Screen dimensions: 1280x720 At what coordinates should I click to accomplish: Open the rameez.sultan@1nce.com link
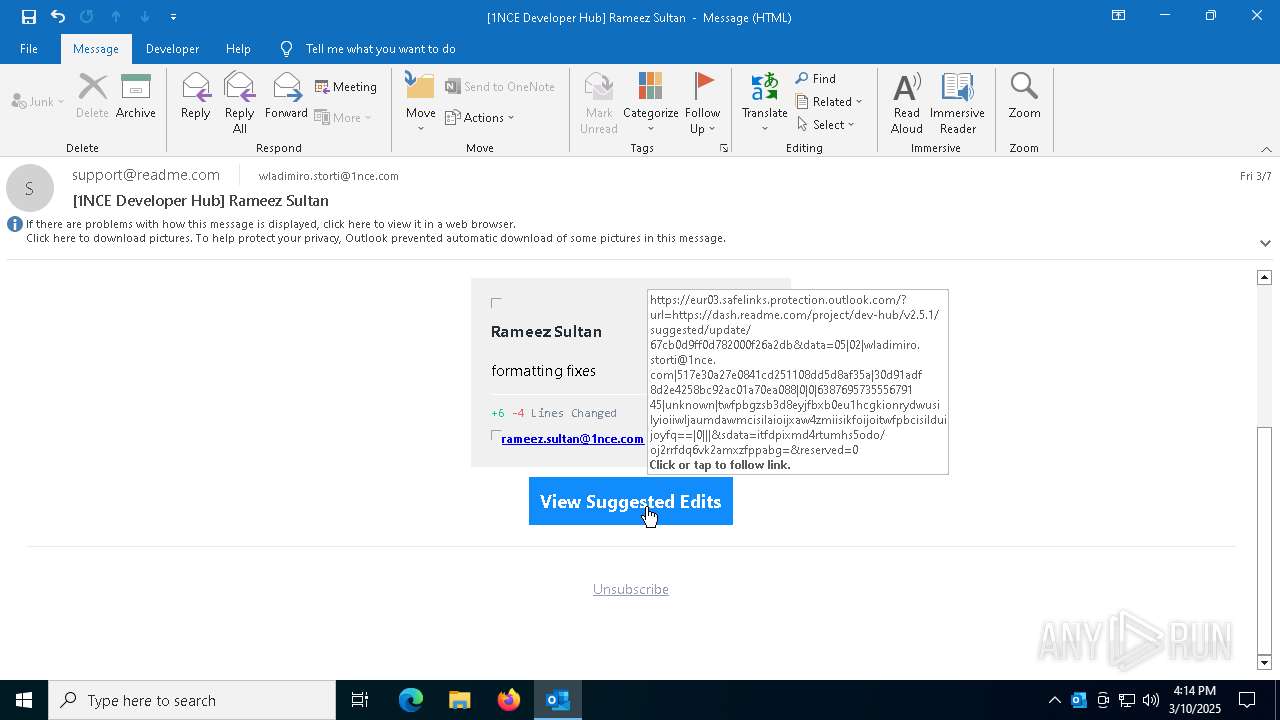(572, 438)
